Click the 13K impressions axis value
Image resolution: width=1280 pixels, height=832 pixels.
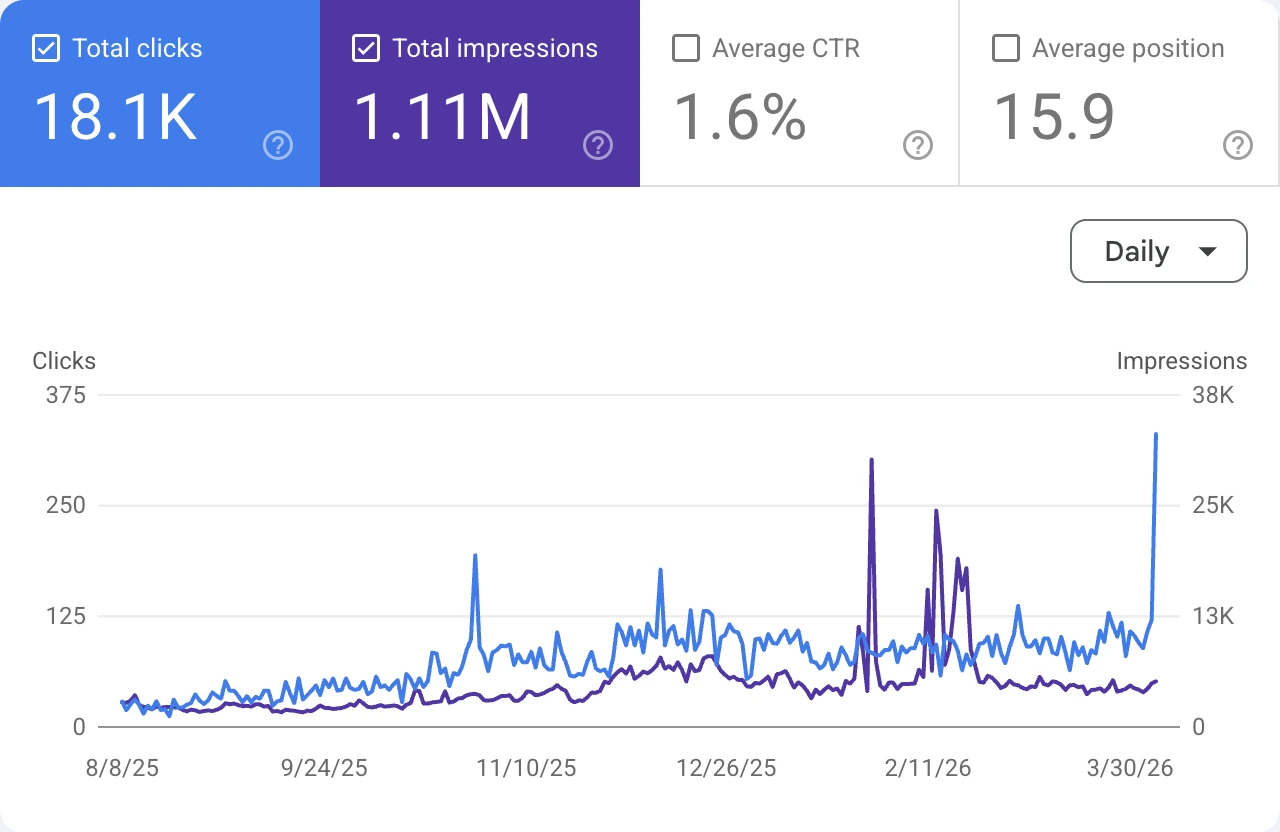(1213, 616)
